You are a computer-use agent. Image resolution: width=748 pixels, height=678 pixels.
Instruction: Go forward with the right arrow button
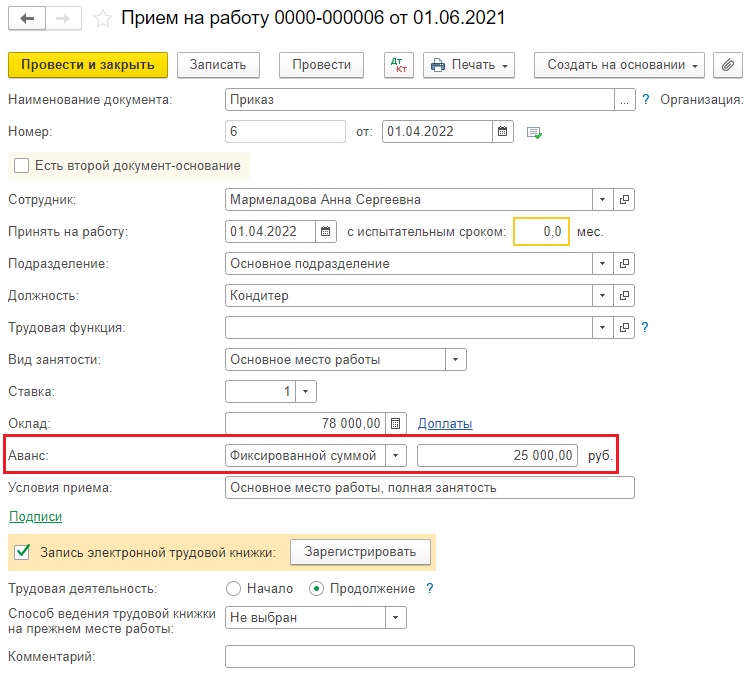coord(63,19)
